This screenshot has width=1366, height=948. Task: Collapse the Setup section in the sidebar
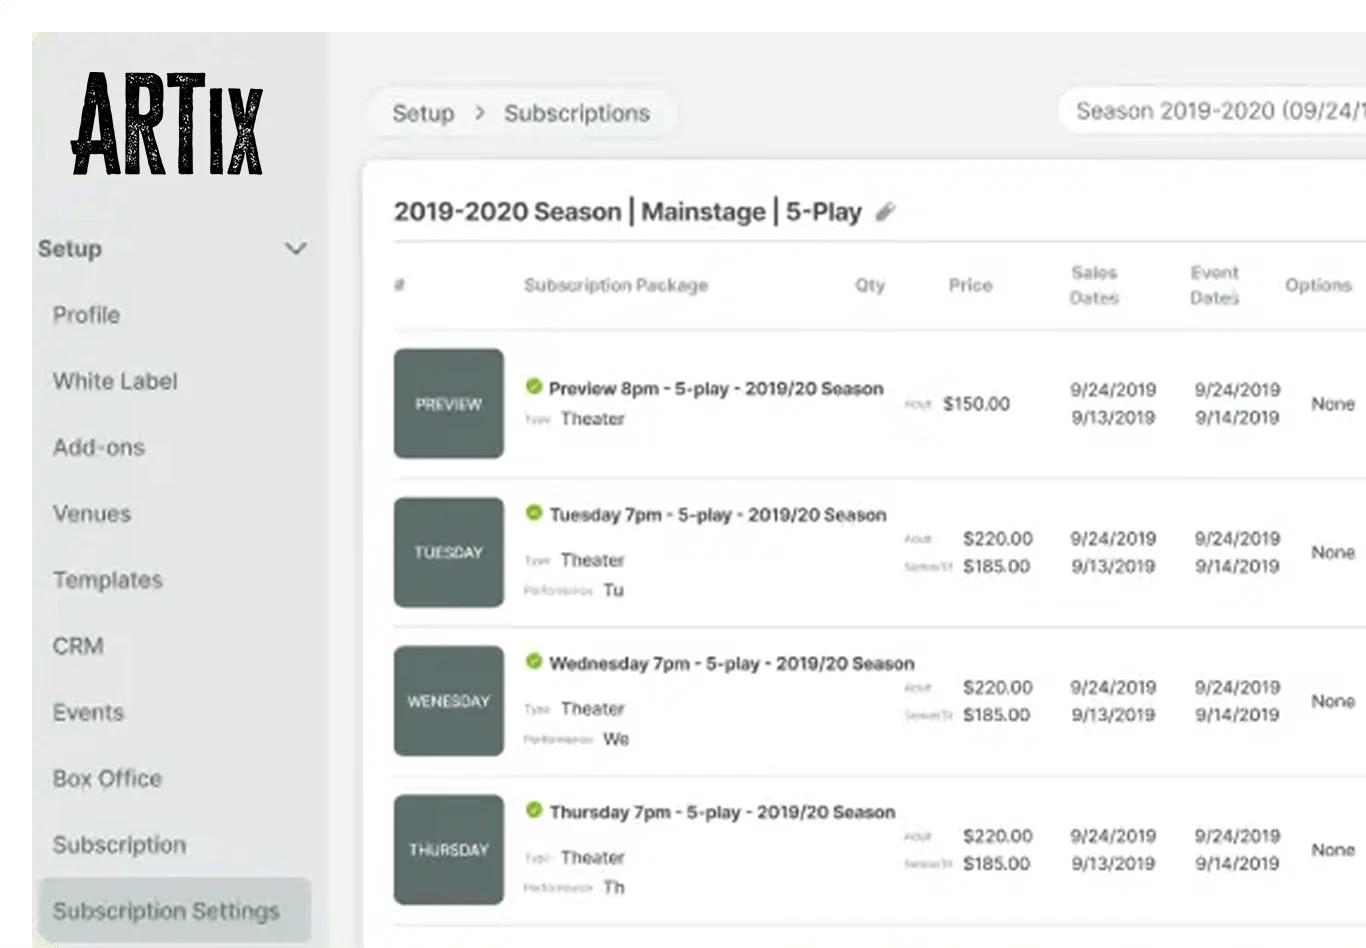295,248
